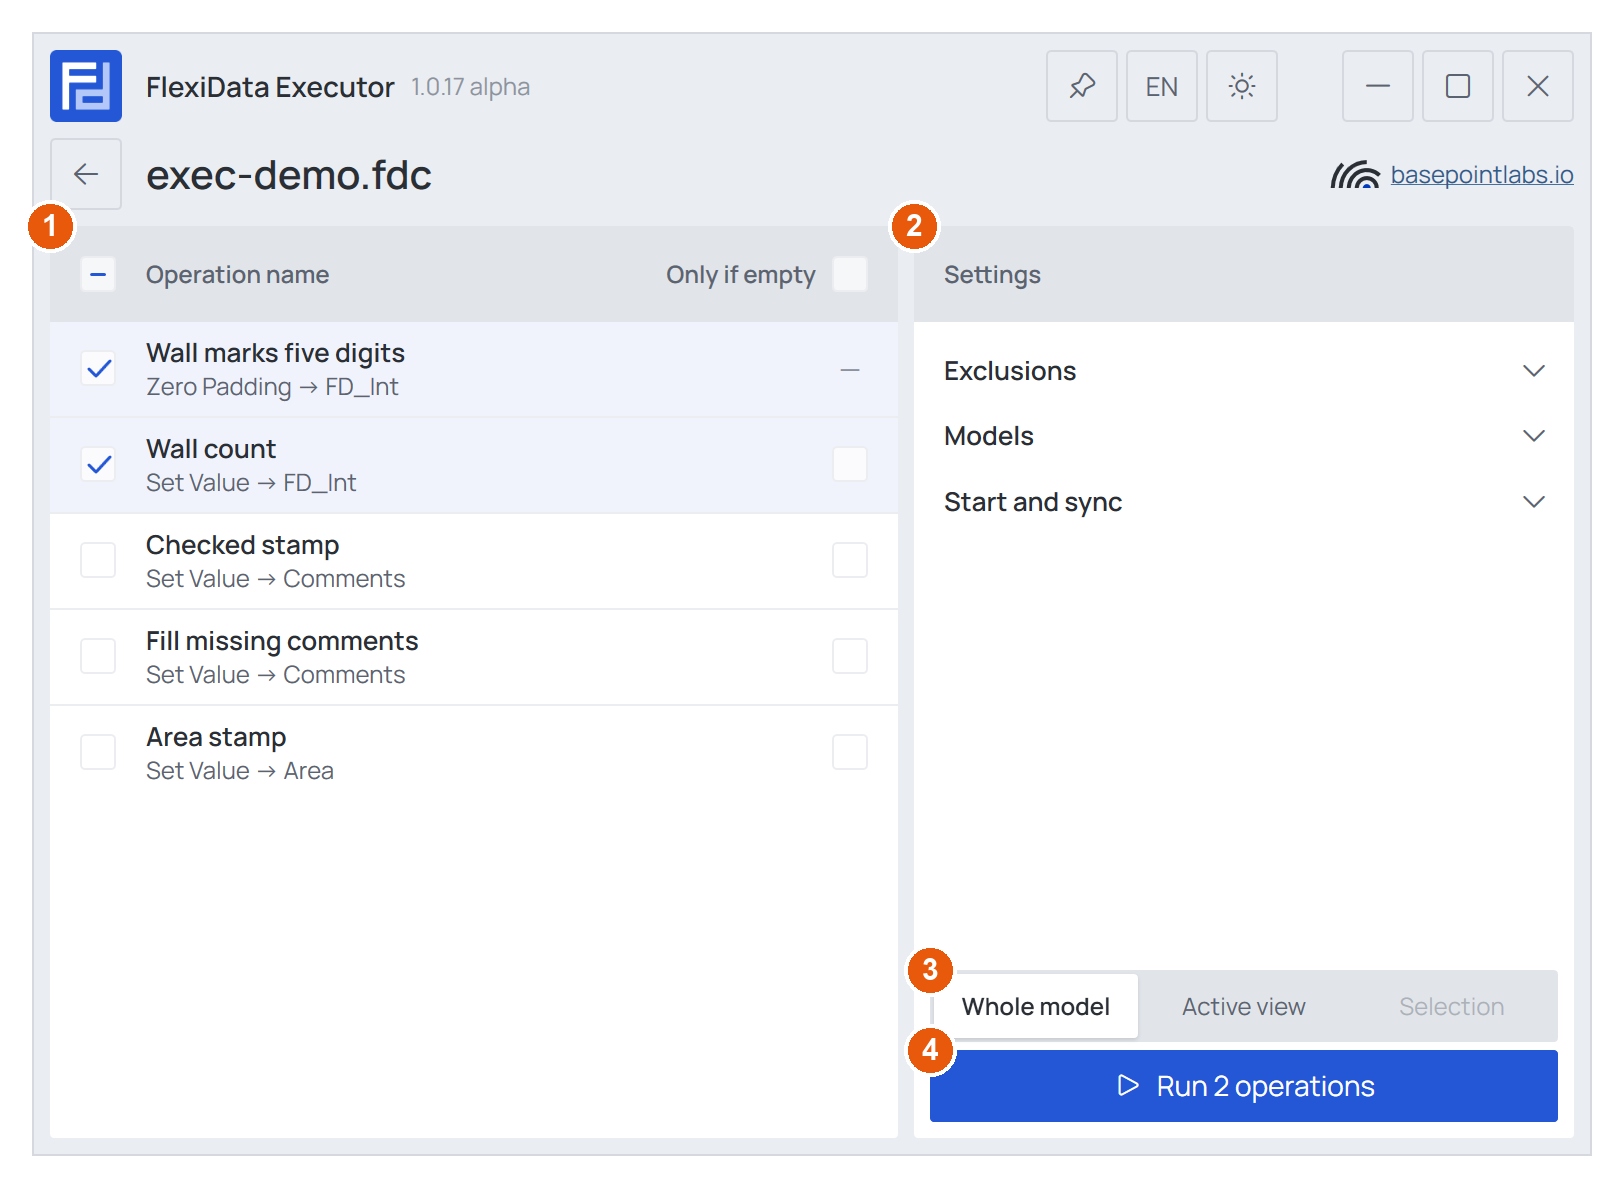Screen dimensions: 1624x1188
Task: Close the FlexiData Executor window
Action: tap(1538, 86)
